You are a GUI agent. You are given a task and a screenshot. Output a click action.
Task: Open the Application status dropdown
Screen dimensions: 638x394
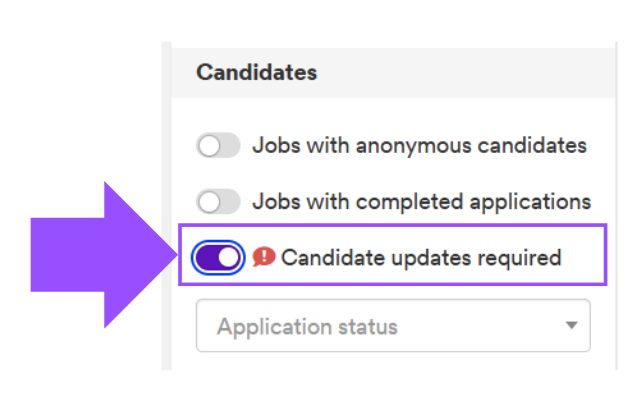point(393,326)
